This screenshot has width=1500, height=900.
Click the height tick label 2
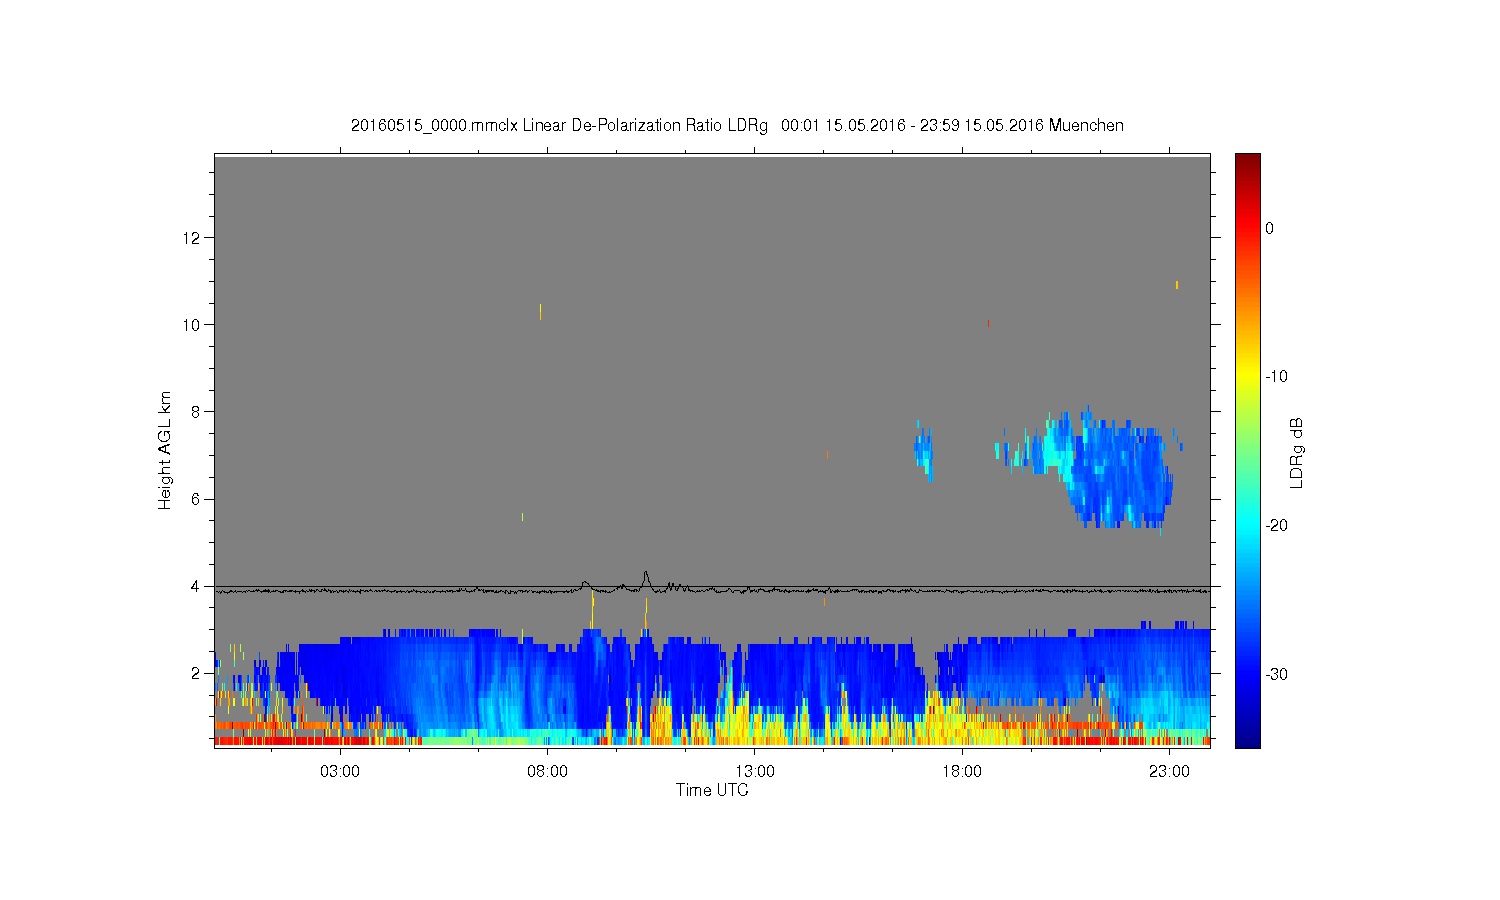click(197, 673)
